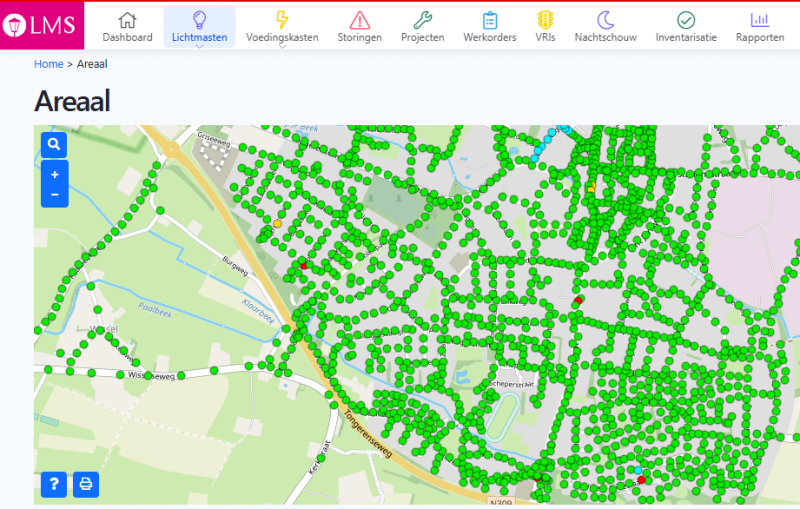Click the Inventarisatie checkmark circle icon
The image size is (800, 509).
[685, 19]
